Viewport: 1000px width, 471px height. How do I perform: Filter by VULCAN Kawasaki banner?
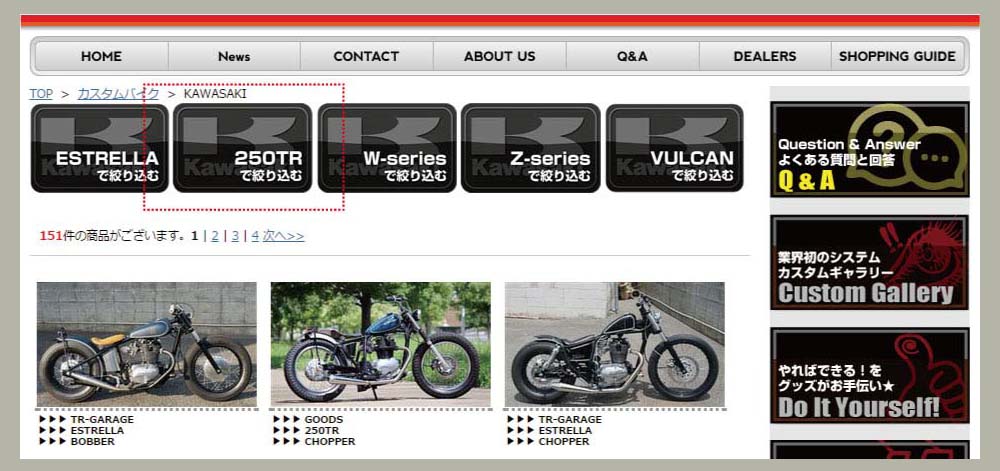click(675, 148)
